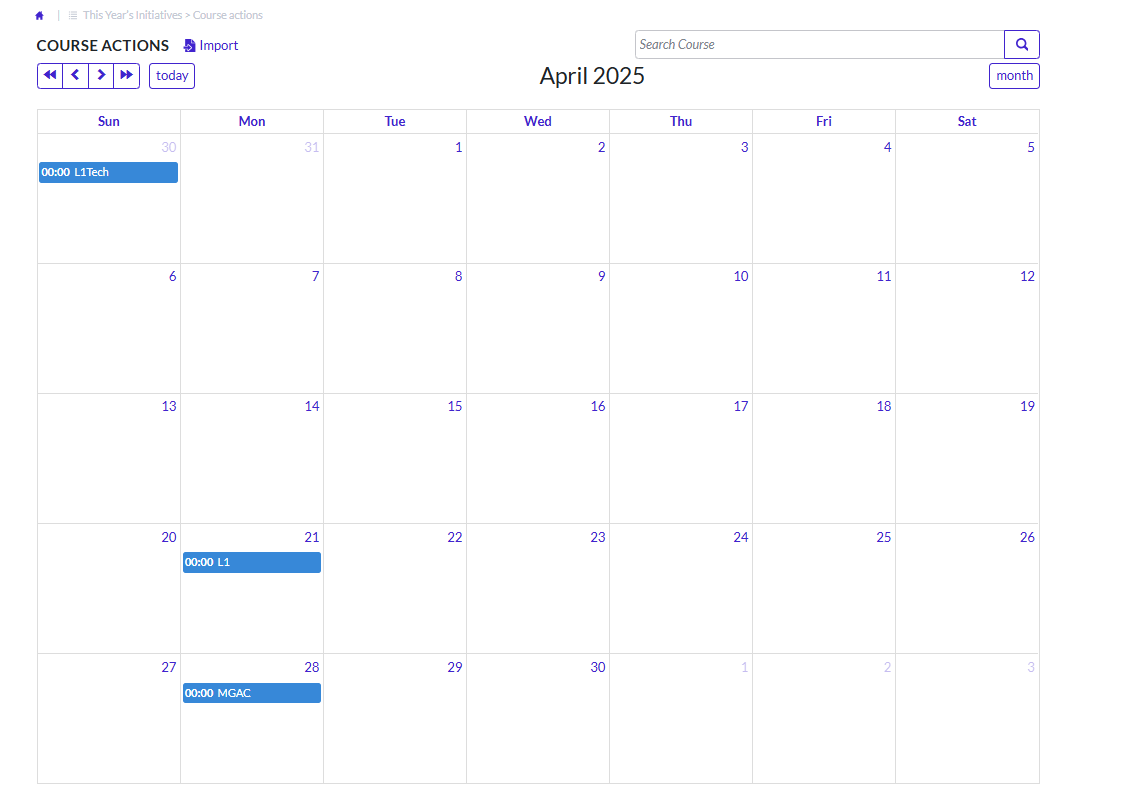
Task: Open the Import function
Action: click(x=210, y=45)
